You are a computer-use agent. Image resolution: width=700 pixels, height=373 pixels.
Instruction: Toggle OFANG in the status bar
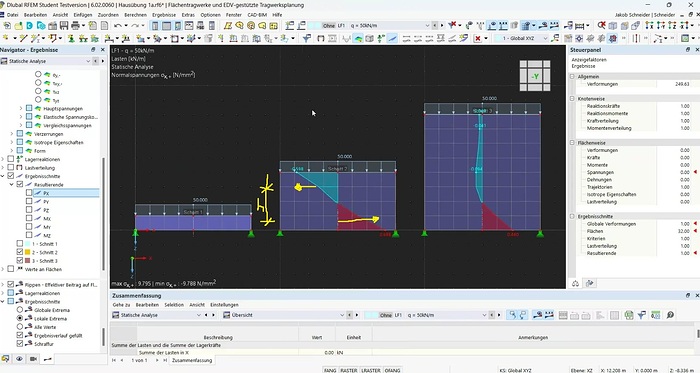click(x=392, y=370)
